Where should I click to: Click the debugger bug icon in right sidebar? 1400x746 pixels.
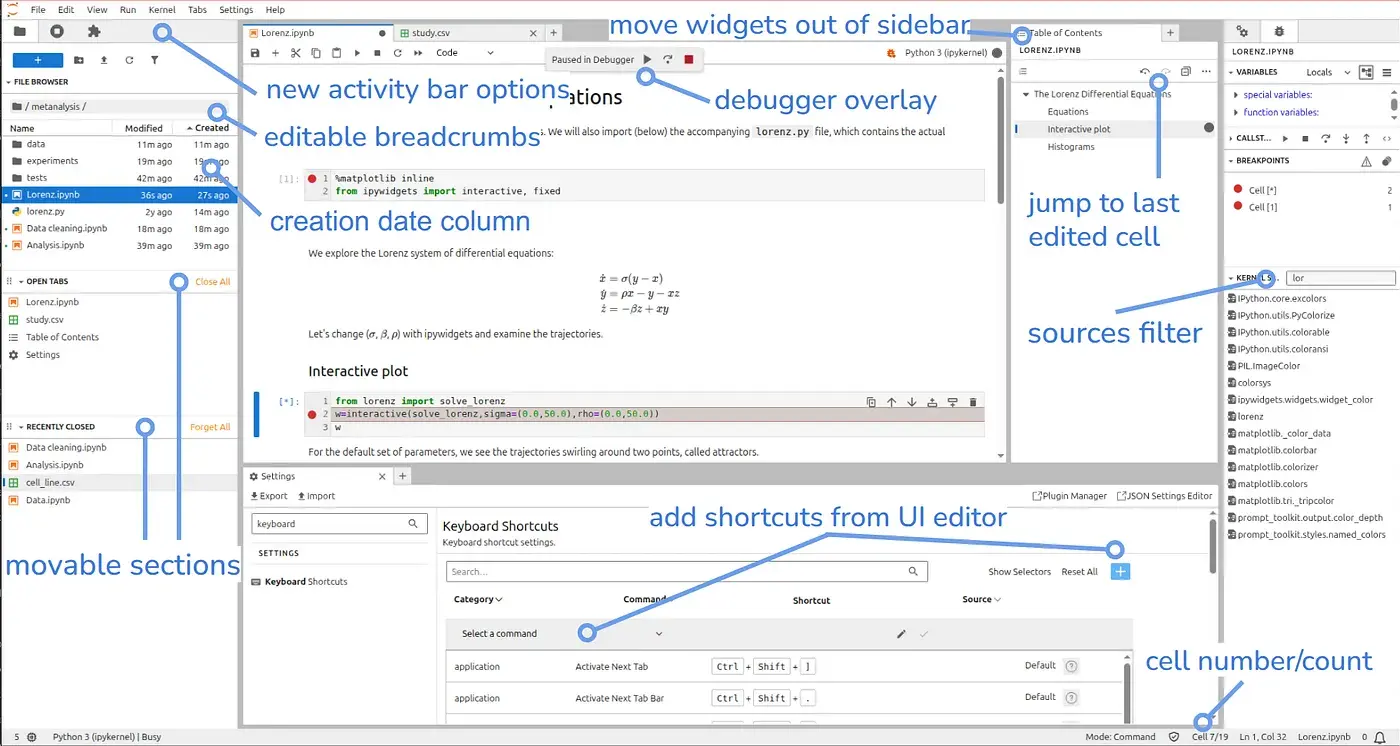(x=1279, y=31)
